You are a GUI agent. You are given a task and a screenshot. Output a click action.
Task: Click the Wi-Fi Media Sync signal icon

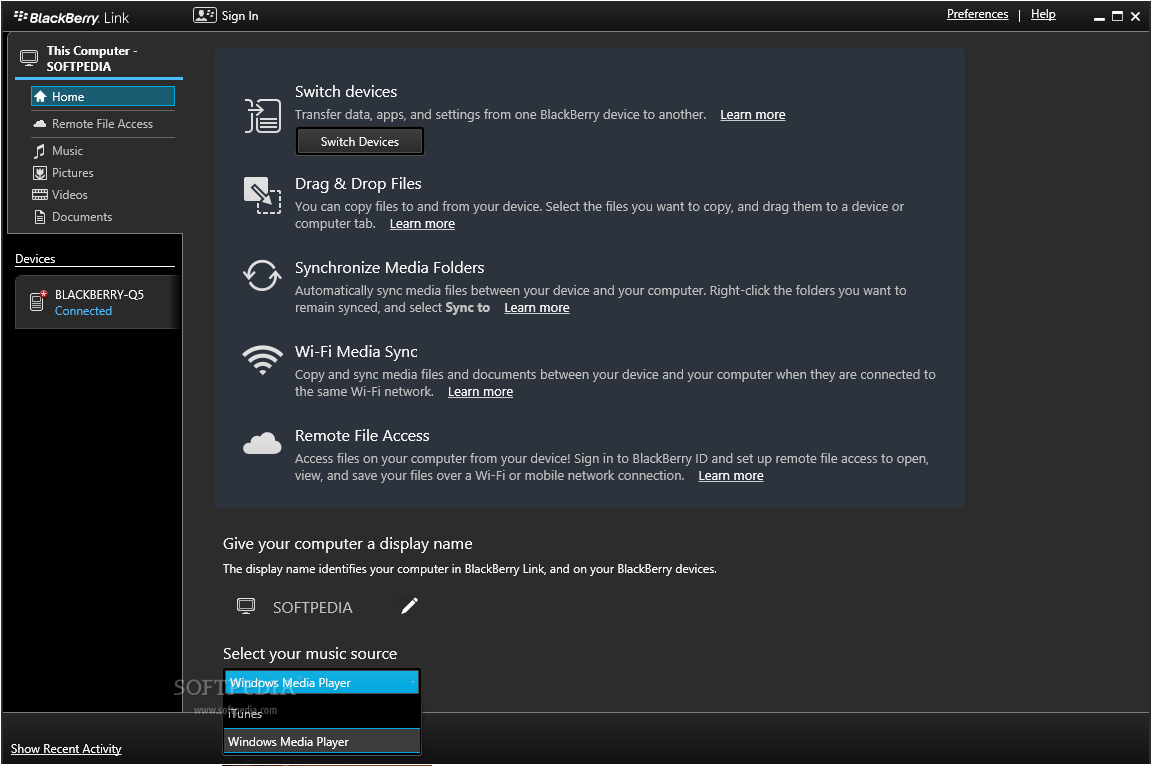(262, 360)
